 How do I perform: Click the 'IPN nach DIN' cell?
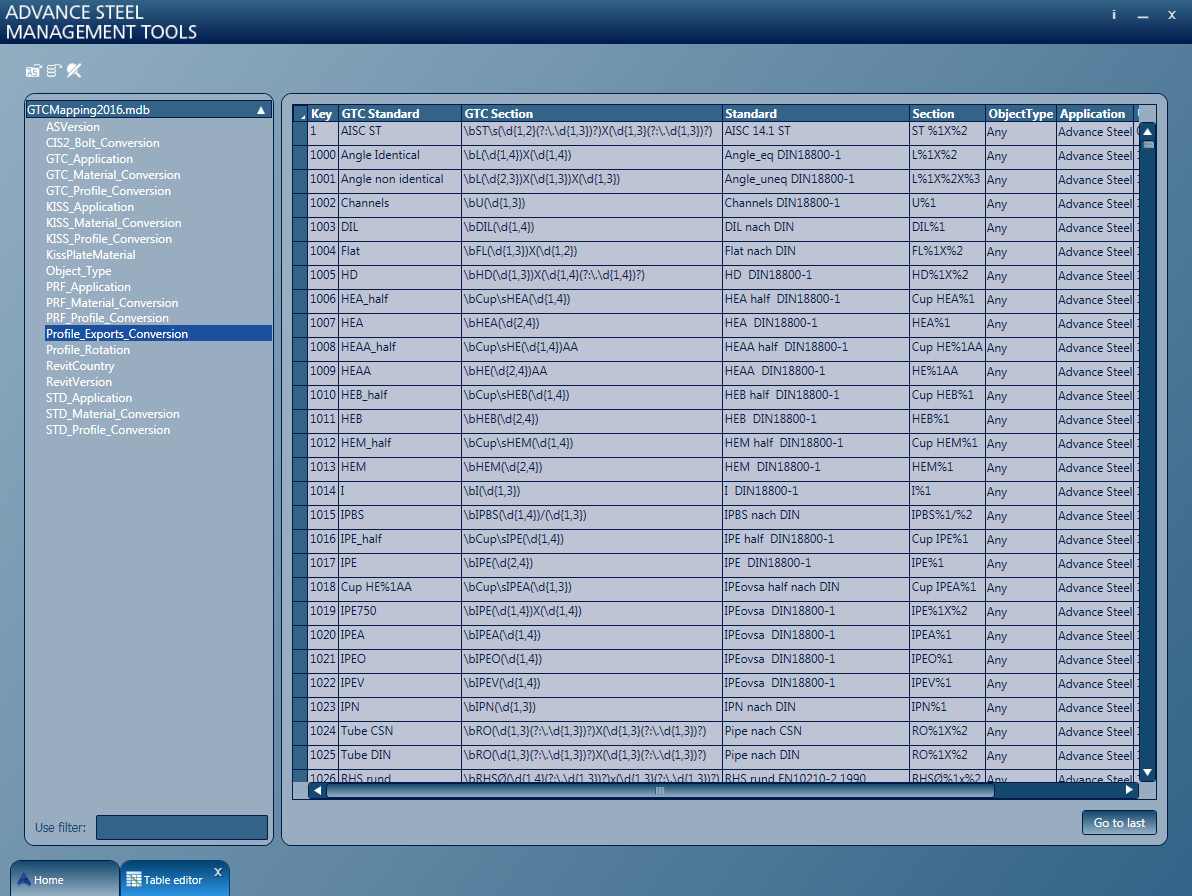point(816,708)
